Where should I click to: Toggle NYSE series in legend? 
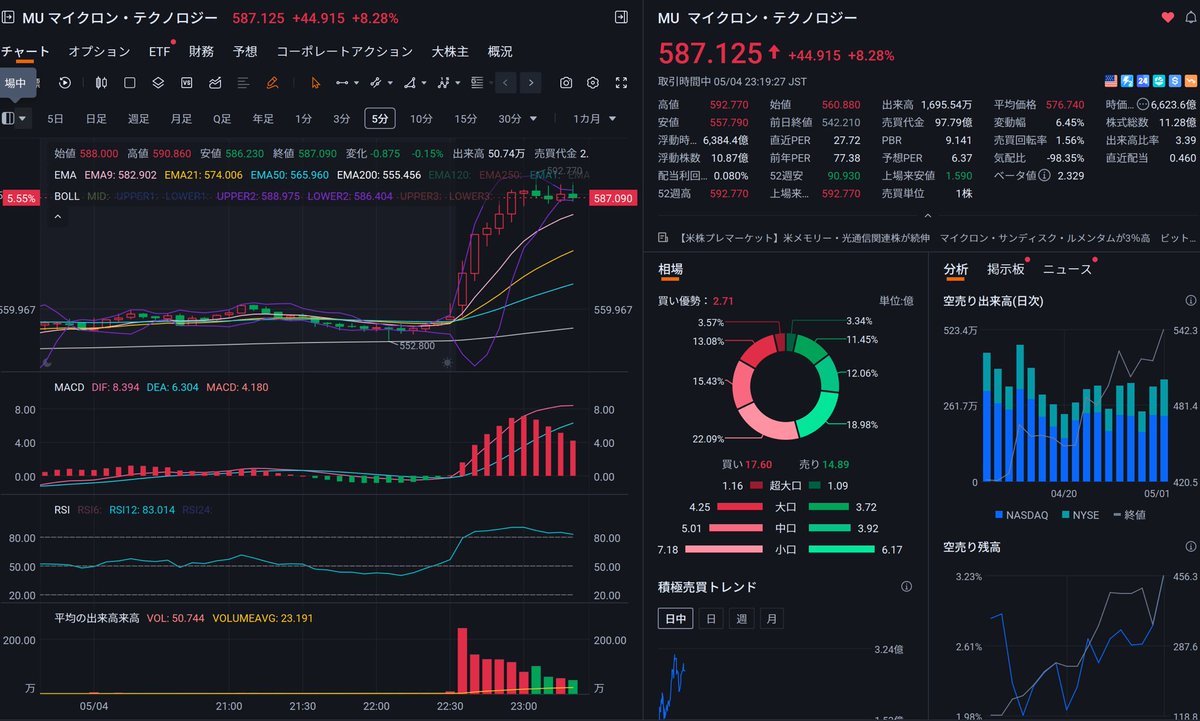1079,514
